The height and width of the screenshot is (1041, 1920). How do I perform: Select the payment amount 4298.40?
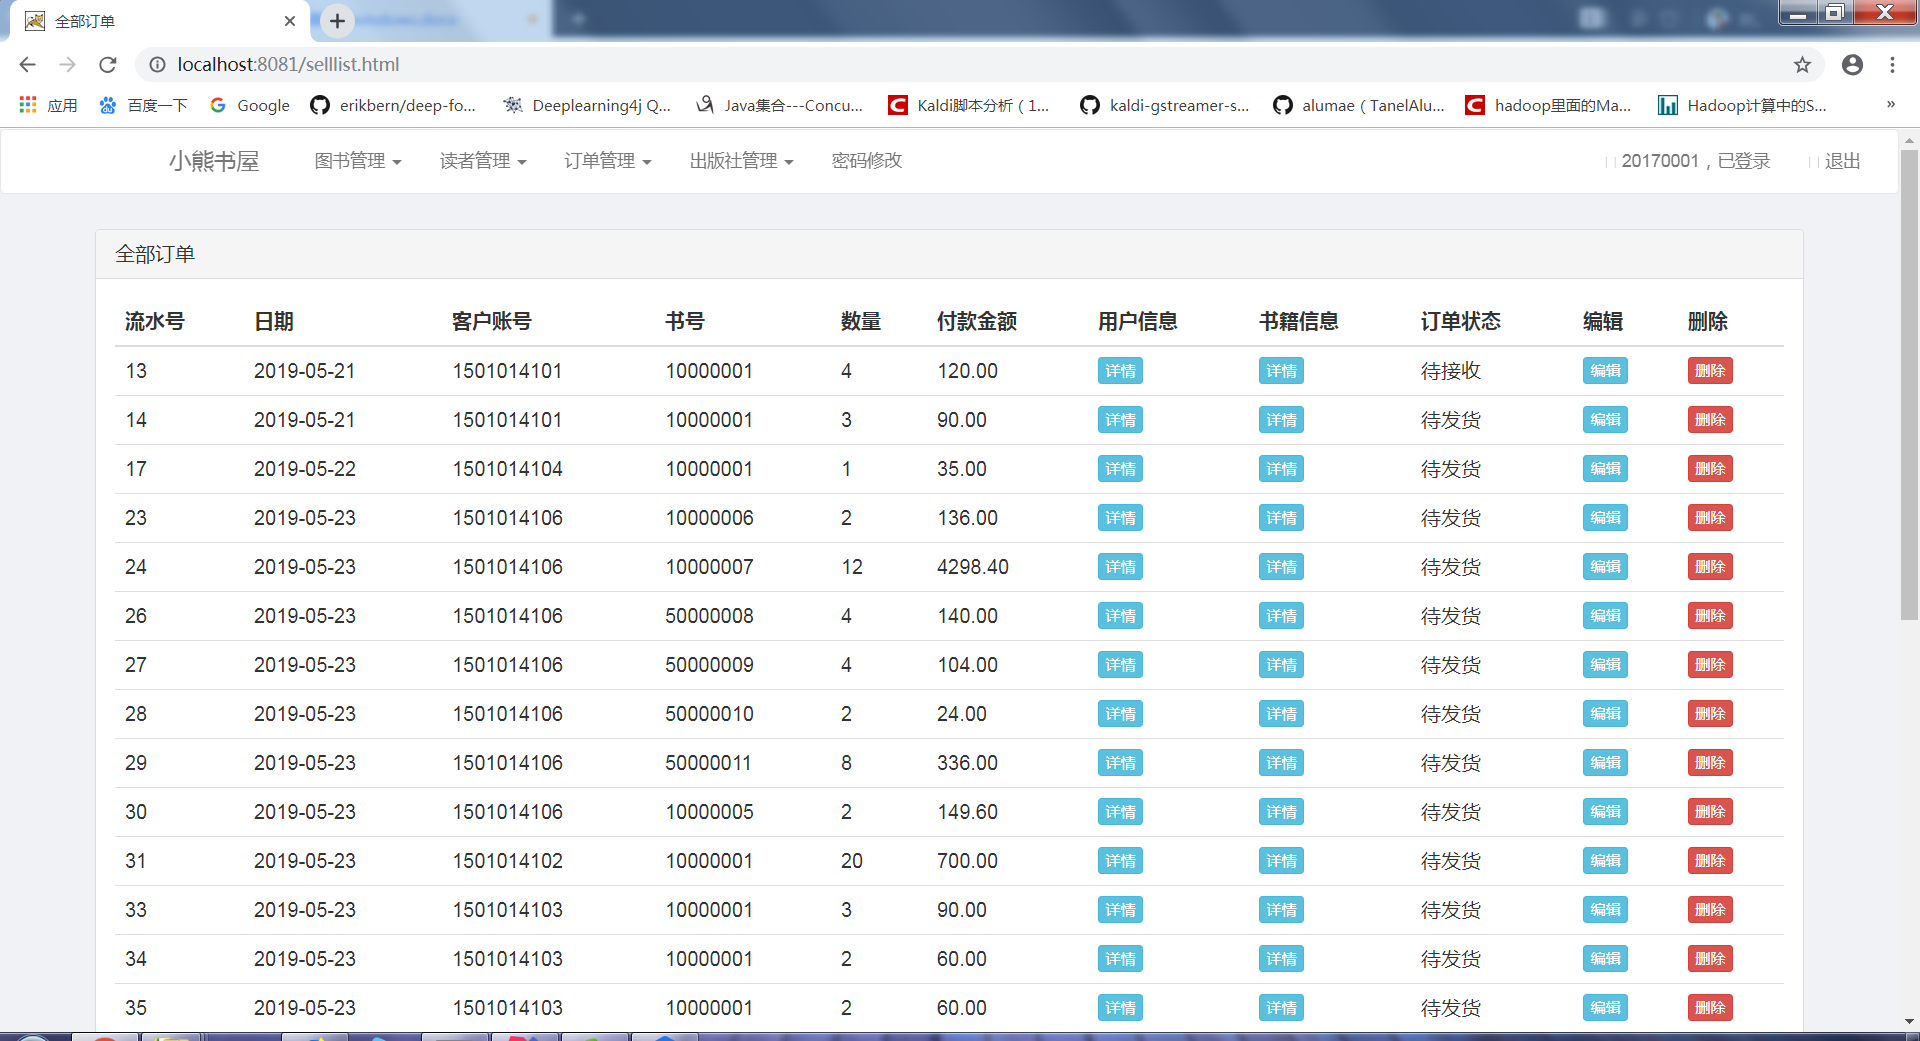click(x=973, y=567)
